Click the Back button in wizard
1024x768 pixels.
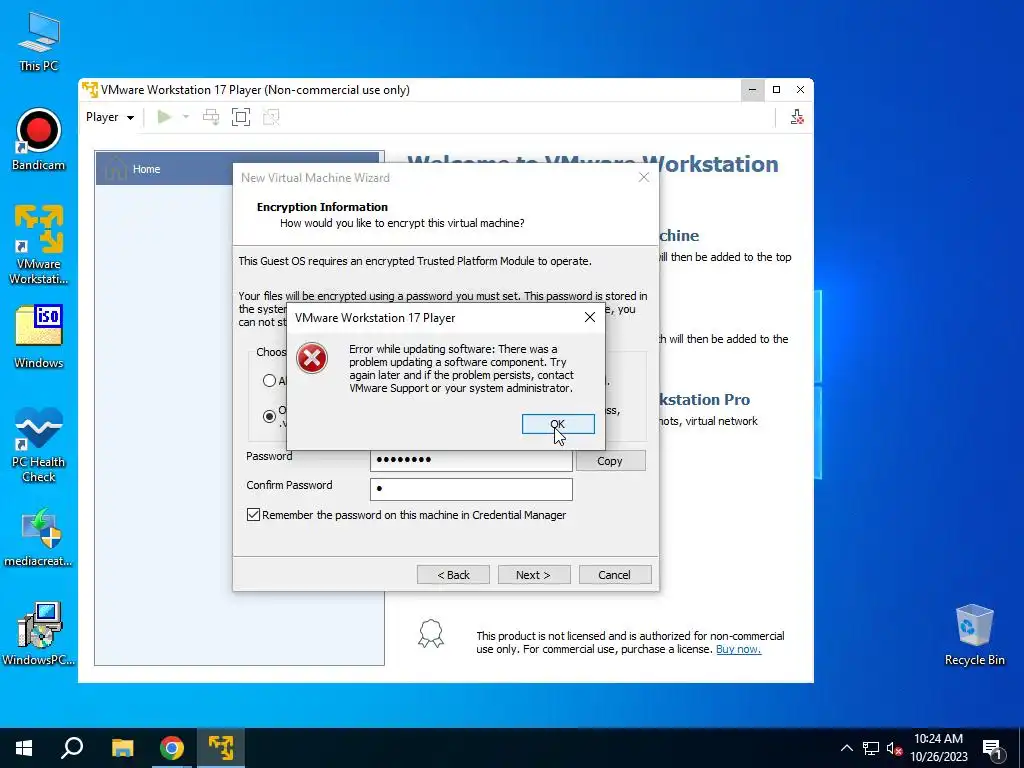[453, 575]
